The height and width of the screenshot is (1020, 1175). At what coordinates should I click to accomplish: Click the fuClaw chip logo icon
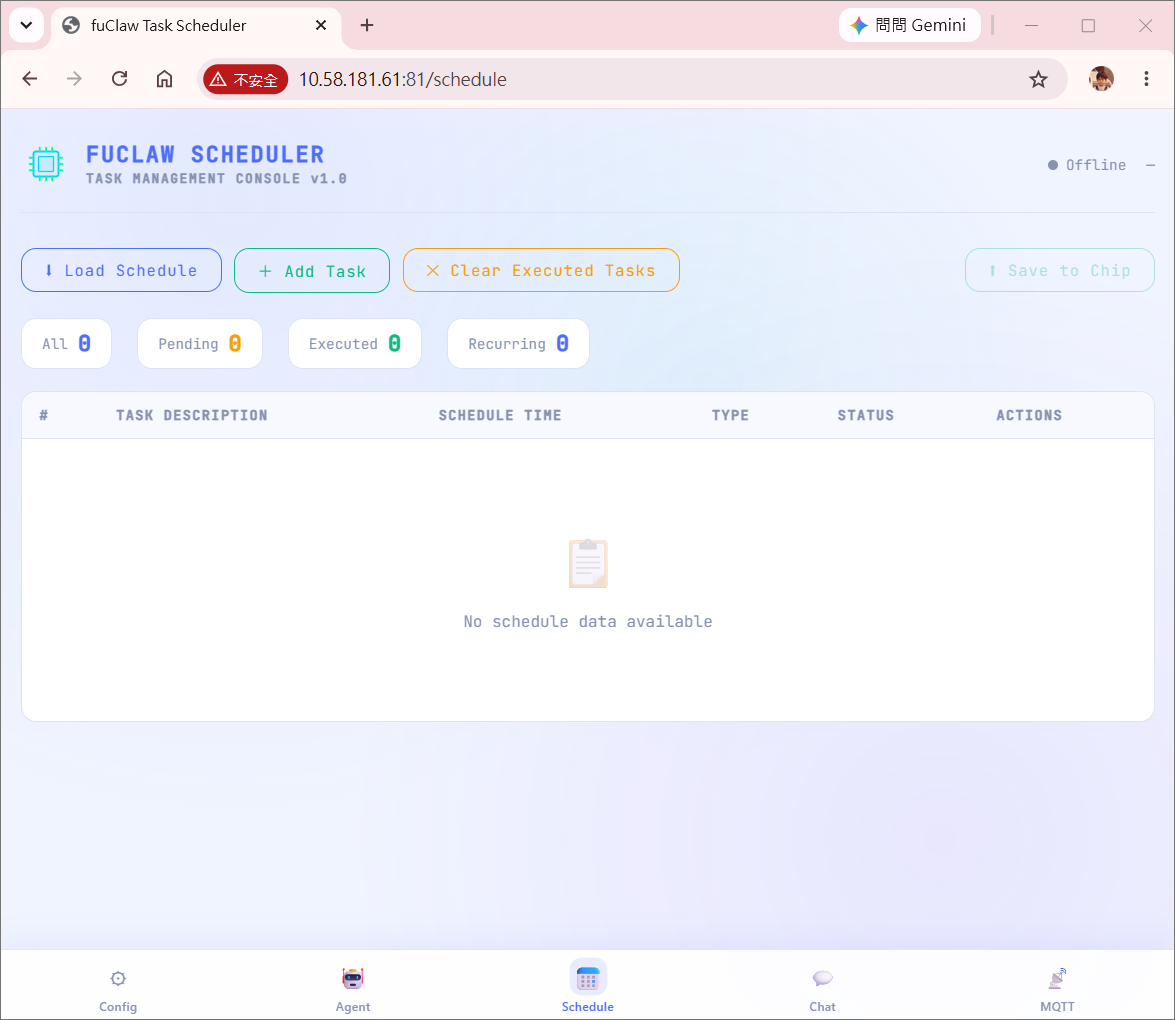coord(46,163)
